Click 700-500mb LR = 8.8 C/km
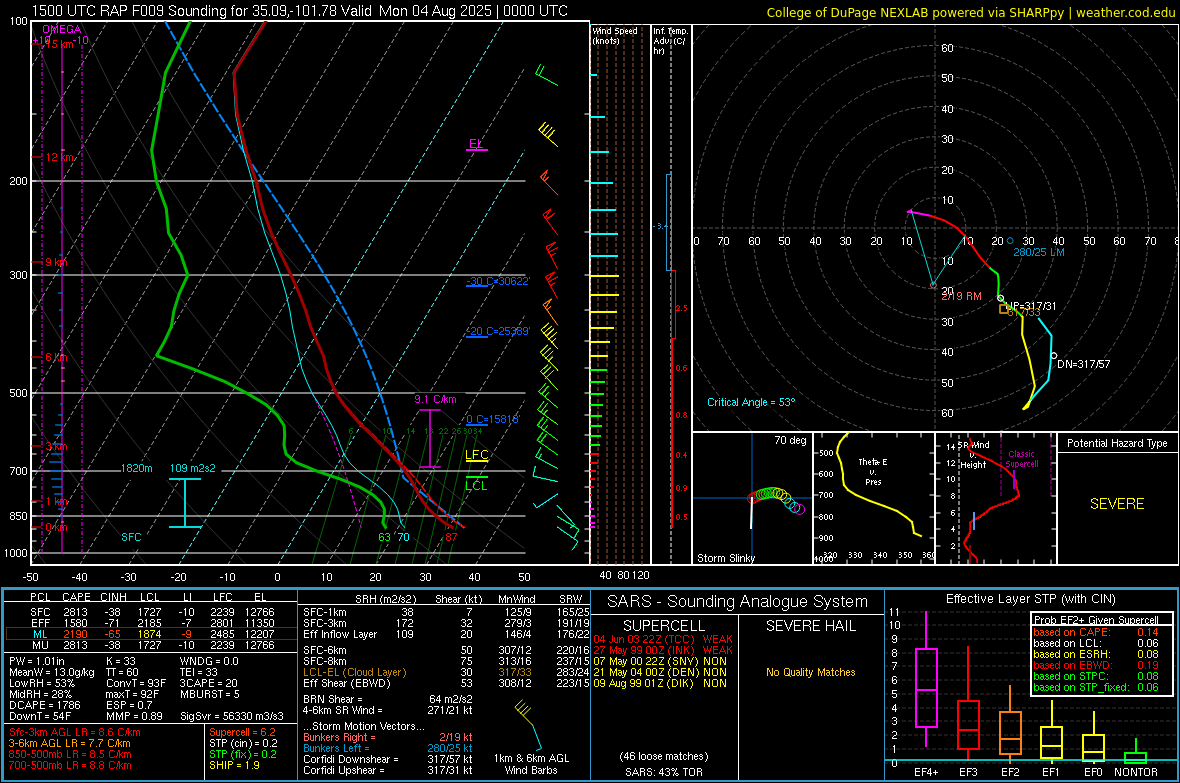Image resolution: width=1180 pixels, height=783 pixels. pos(70,765)
